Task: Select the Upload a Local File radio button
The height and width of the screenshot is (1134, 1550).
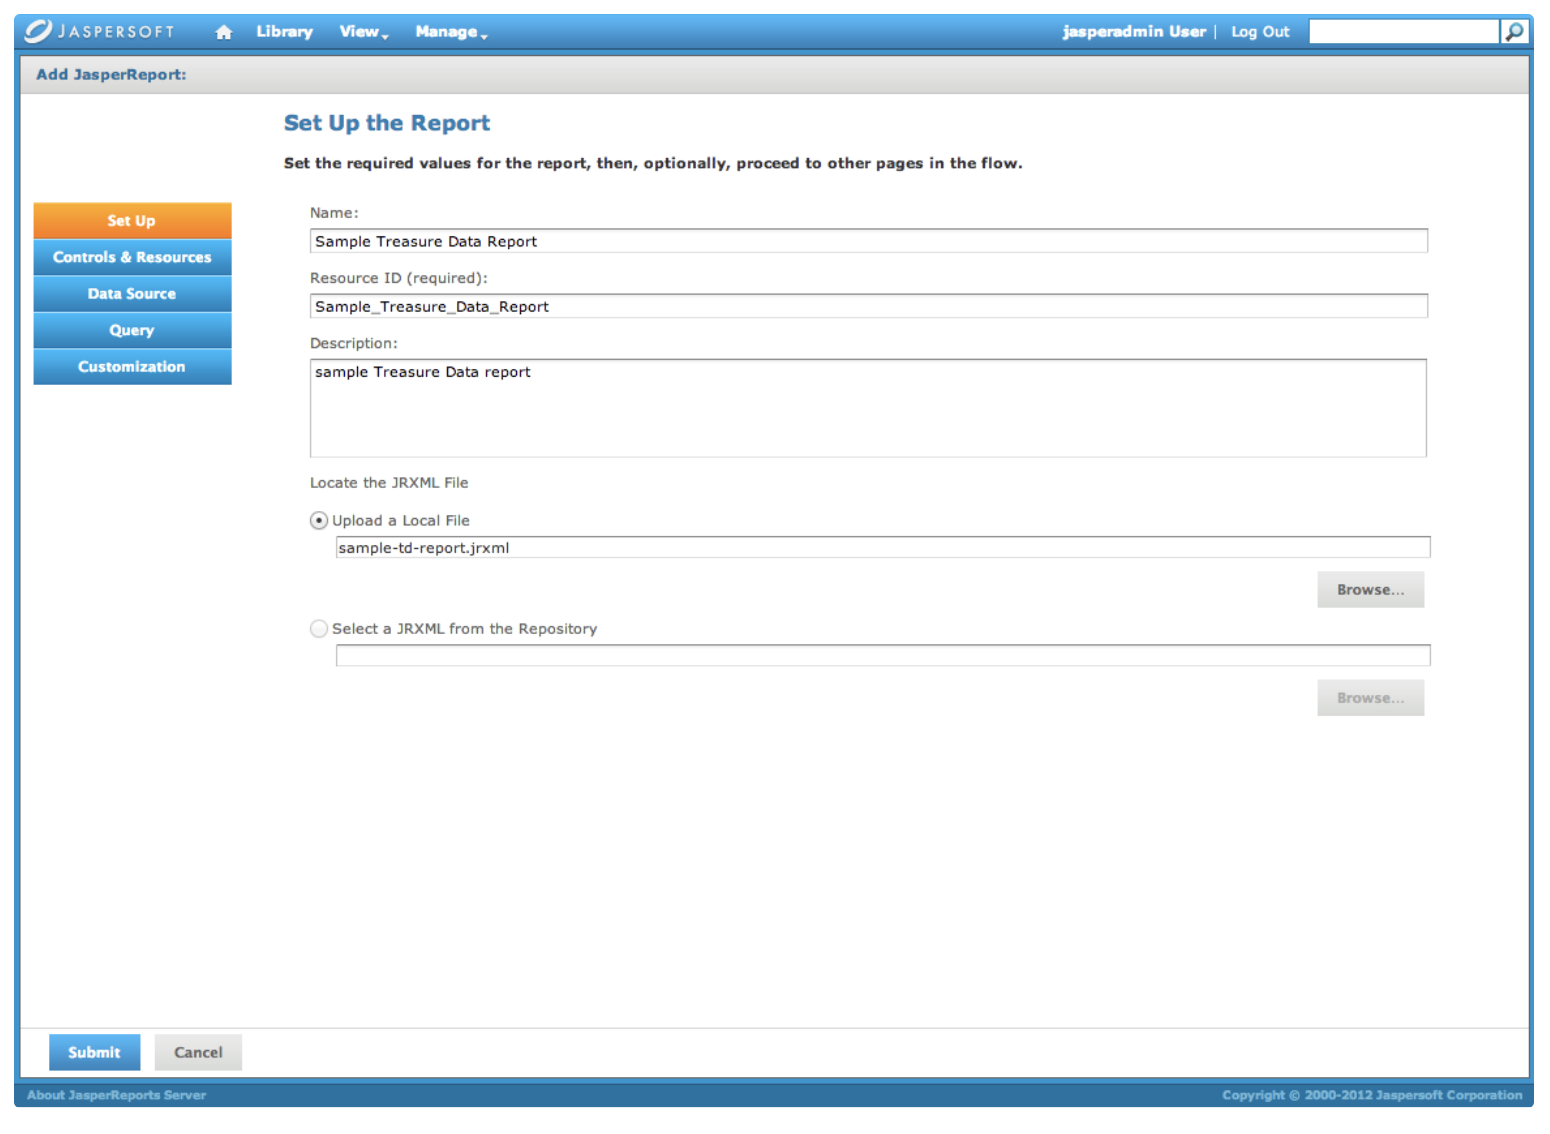Action: coord(319,521)
